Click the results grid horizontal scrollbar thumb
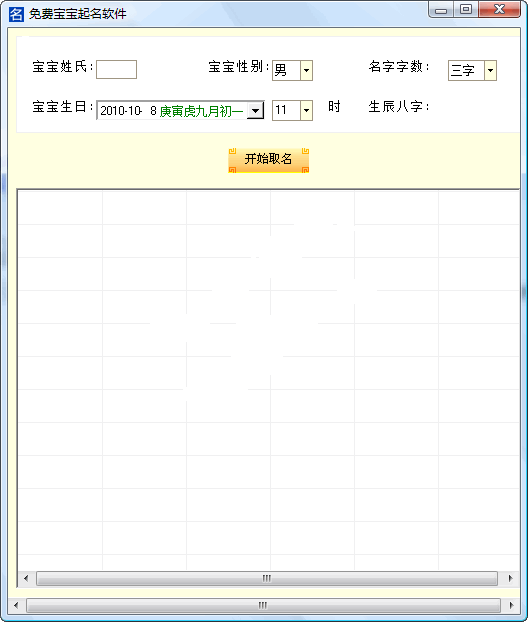The height and width of the screenshot is (622, 528). [x=267, y=578]
